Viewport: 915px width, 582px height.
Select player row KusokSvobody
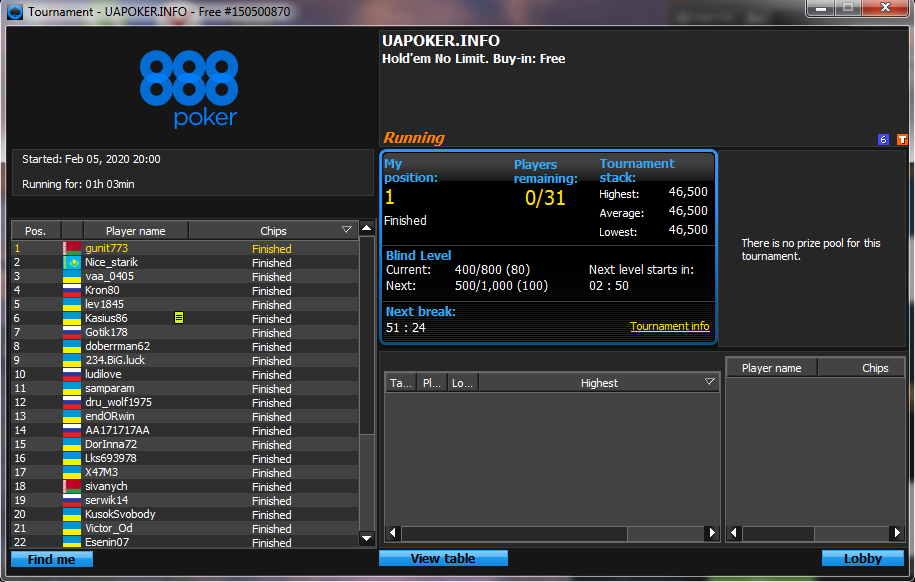pyautogui.click(x=185, y=514)
